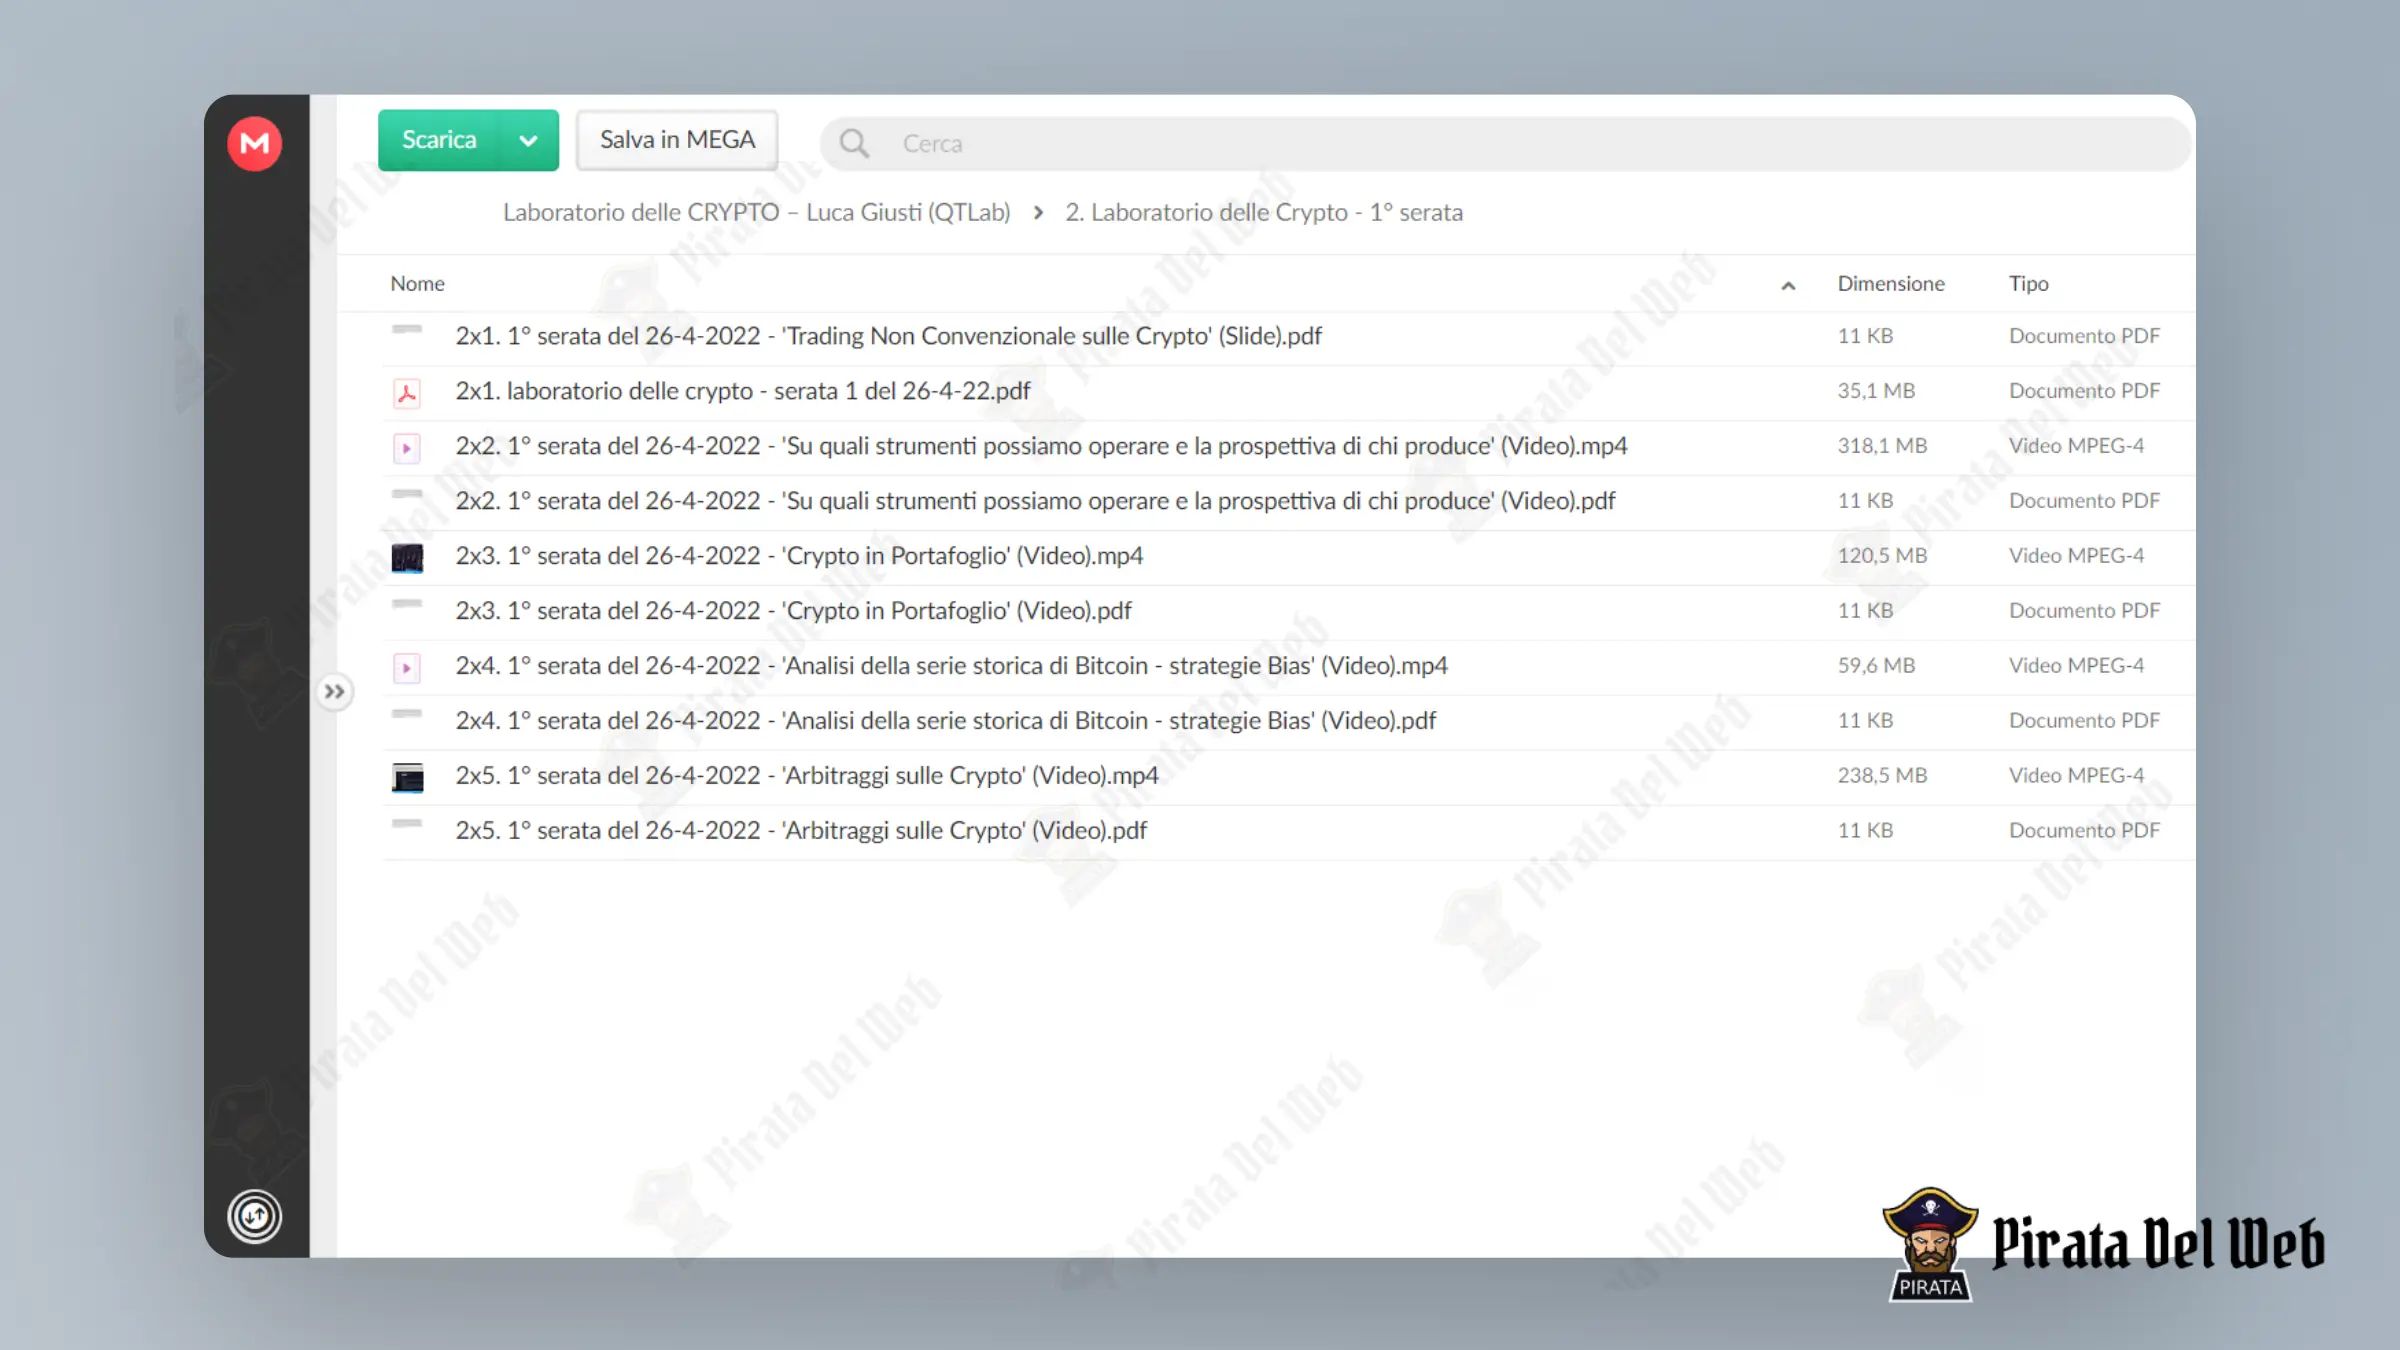2400x1350 pixels.
Task: Select the "'Arbitraggi sulle Crypto' (Video).pdf" file name
Action: tap(801, 831)
